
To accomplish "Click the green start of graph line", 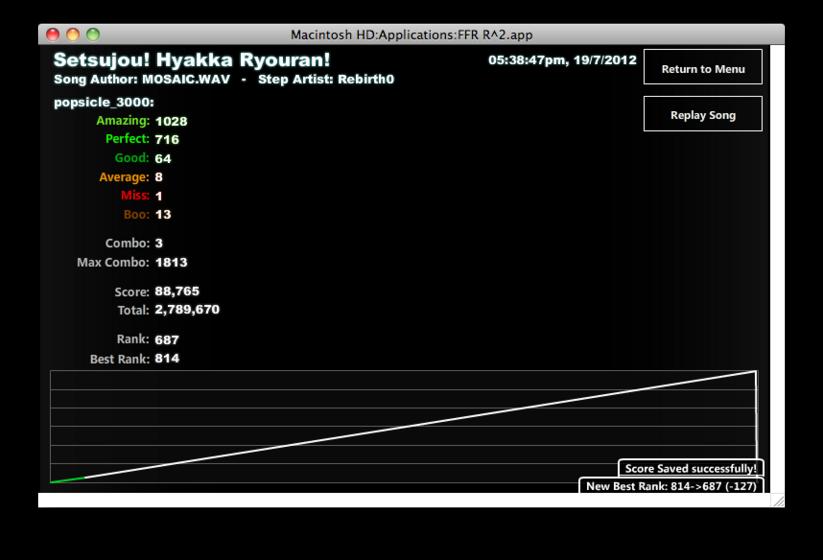I will 67,480.
